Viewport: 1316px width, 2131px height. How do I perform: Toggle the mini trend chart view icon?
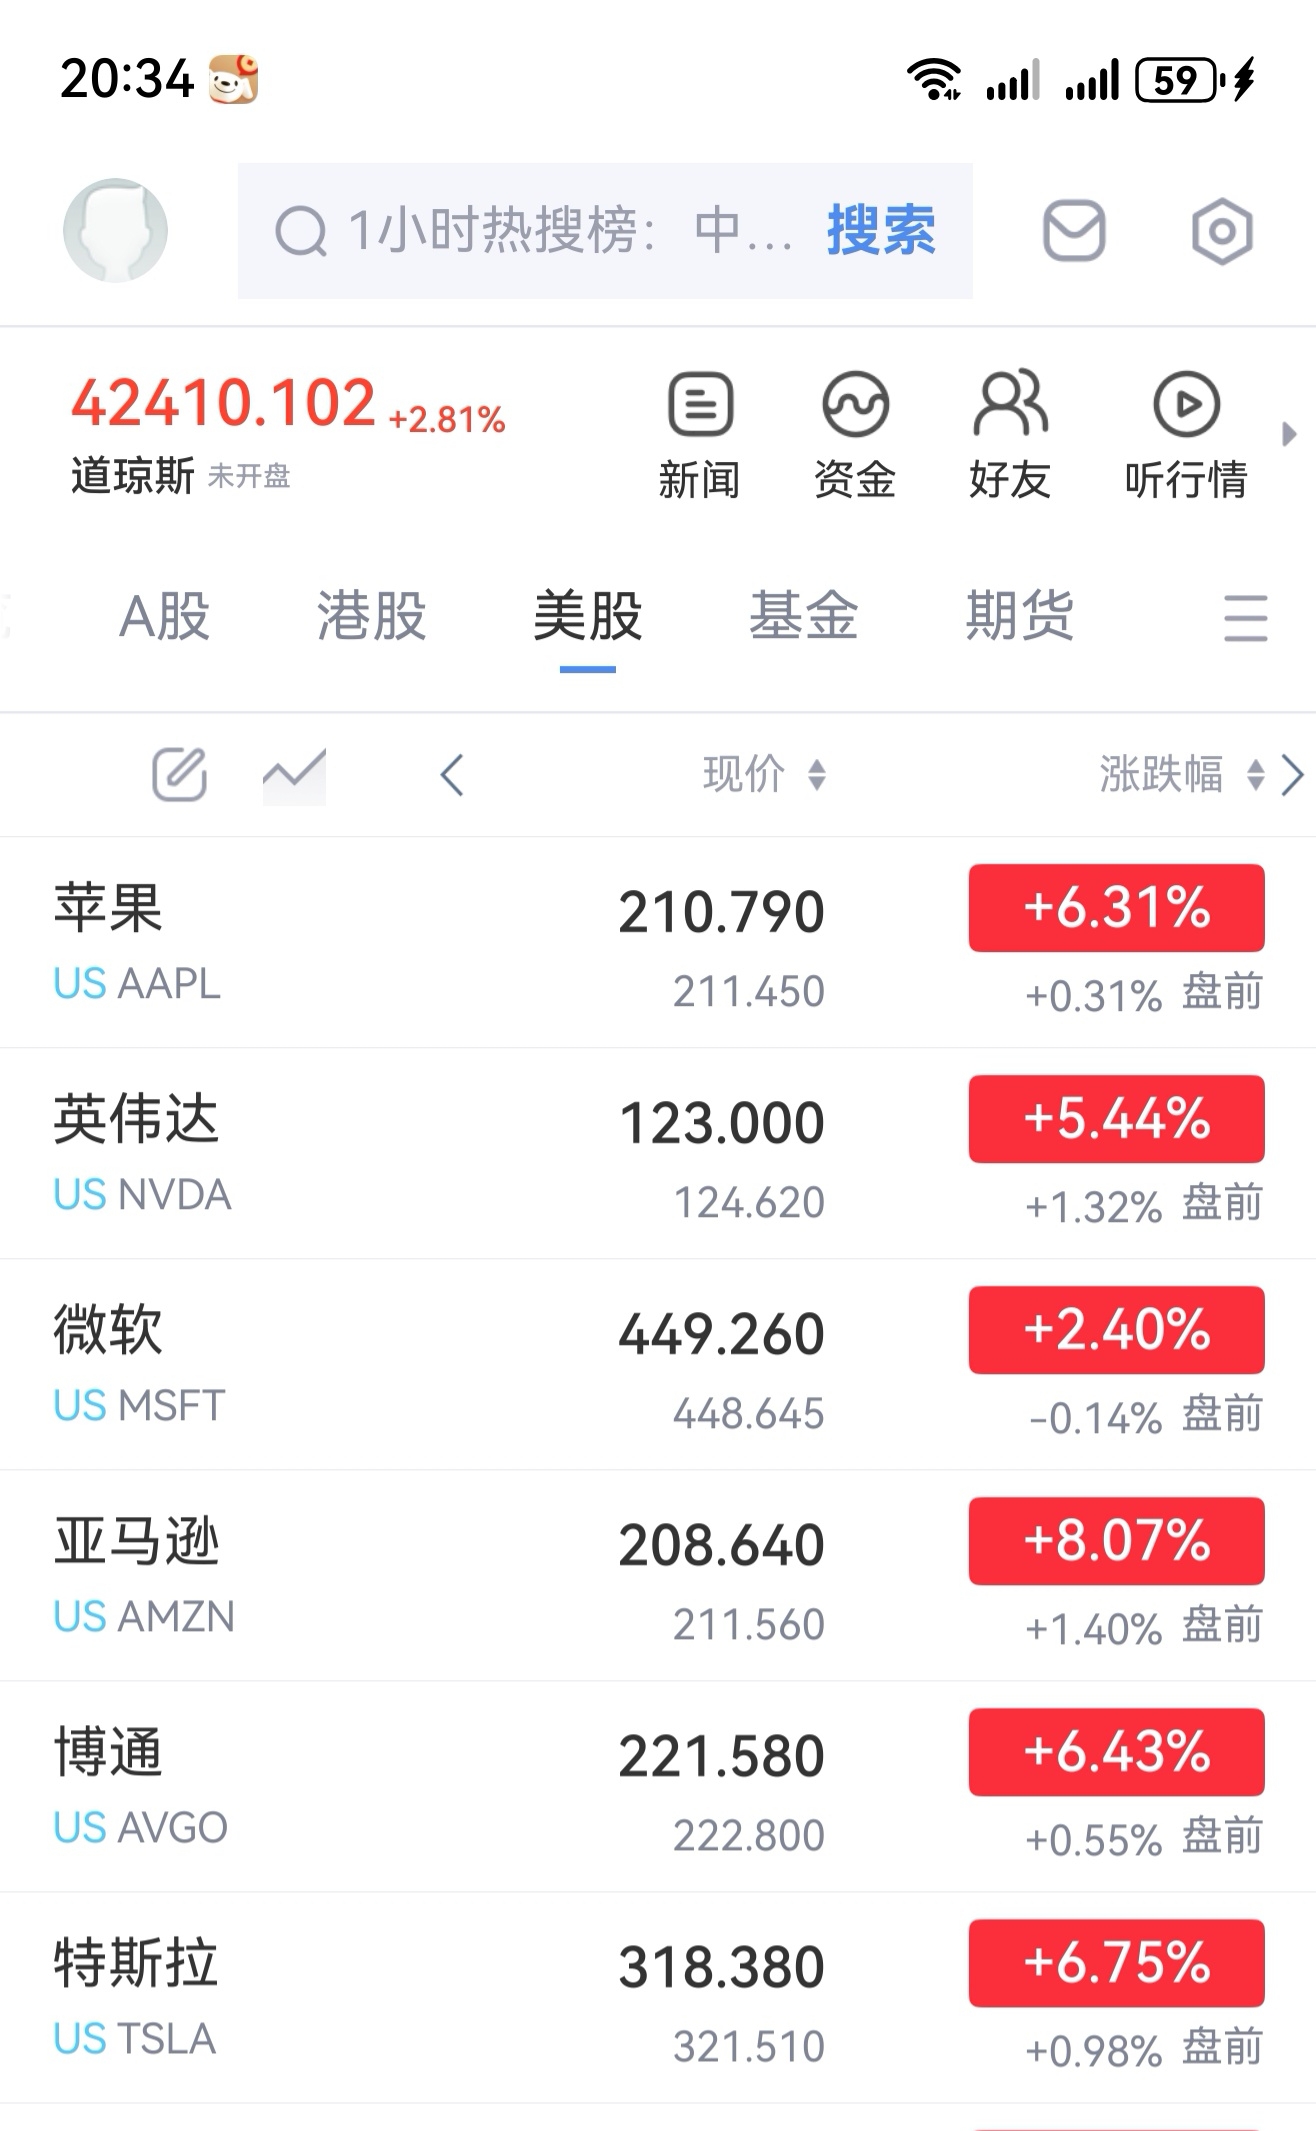(294, 775)
